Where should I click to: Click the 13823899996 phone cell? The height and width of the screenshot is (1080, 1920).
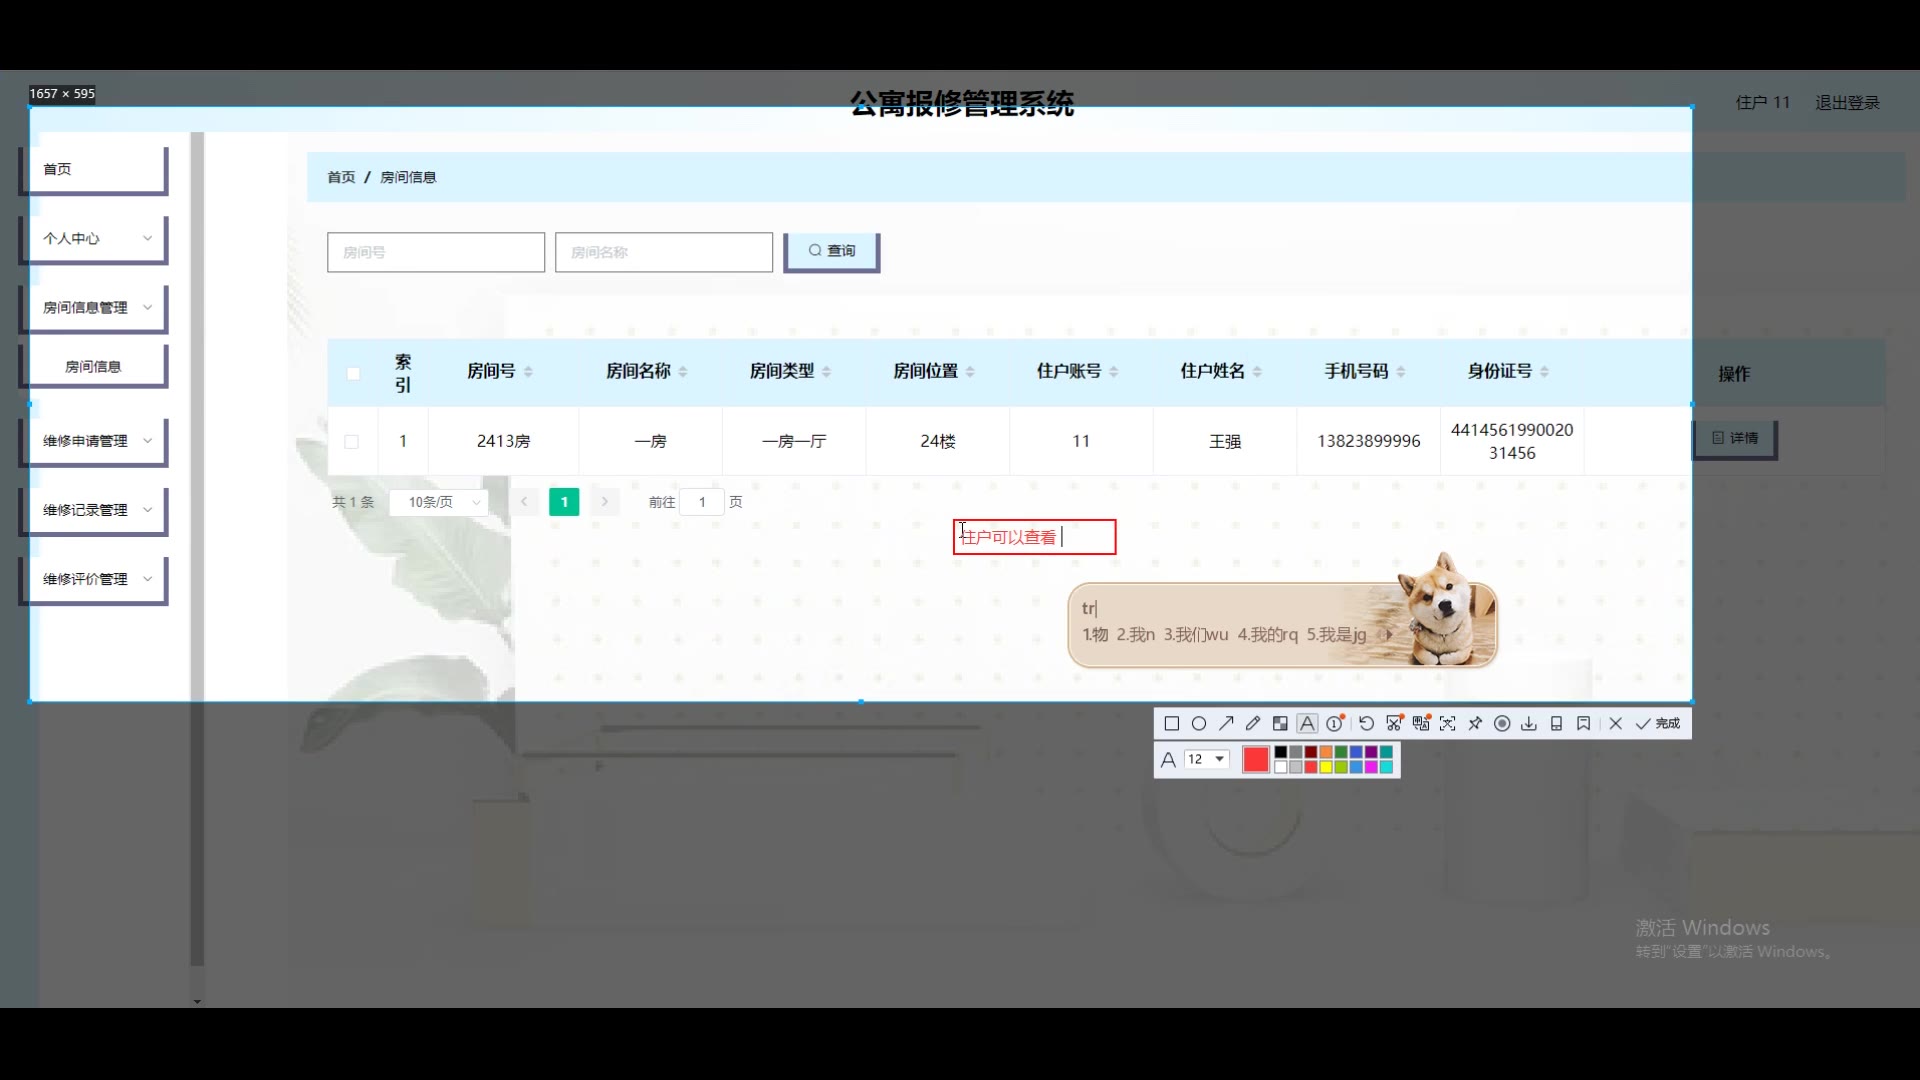pyautogui.click(x=1369, y=441)
